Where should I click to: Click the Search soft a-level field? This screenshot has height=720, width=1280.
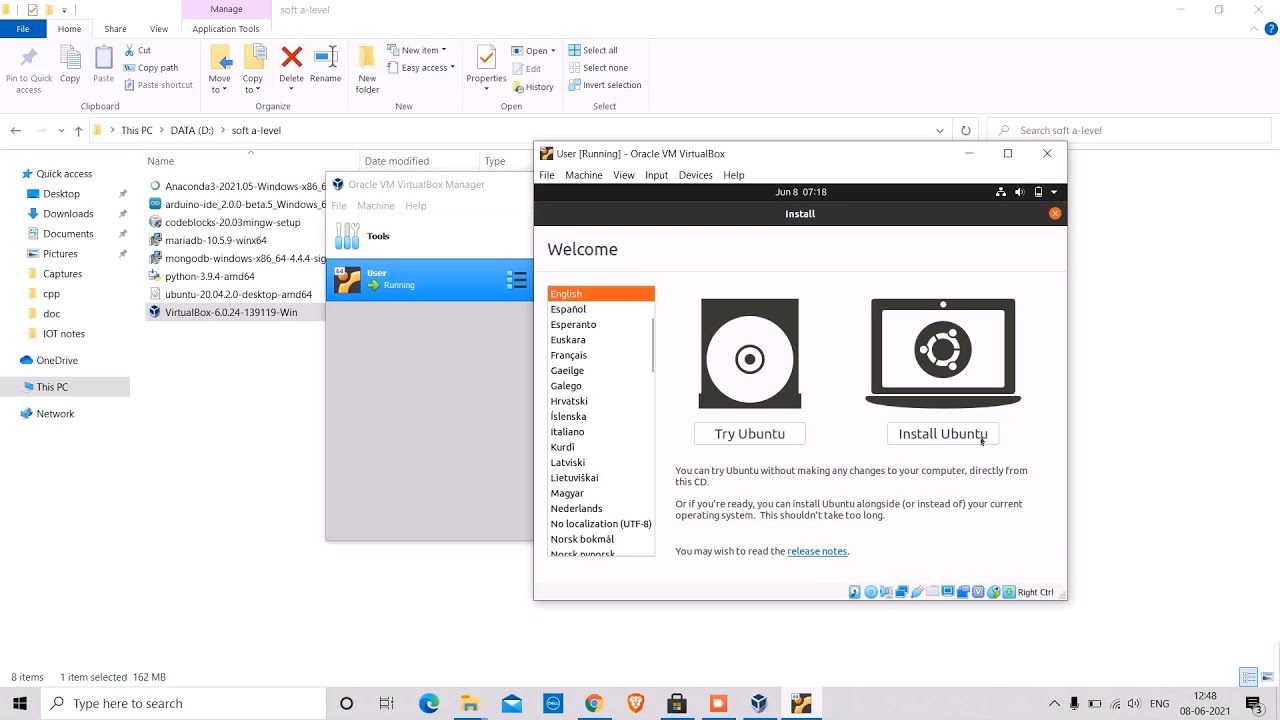1130,130
